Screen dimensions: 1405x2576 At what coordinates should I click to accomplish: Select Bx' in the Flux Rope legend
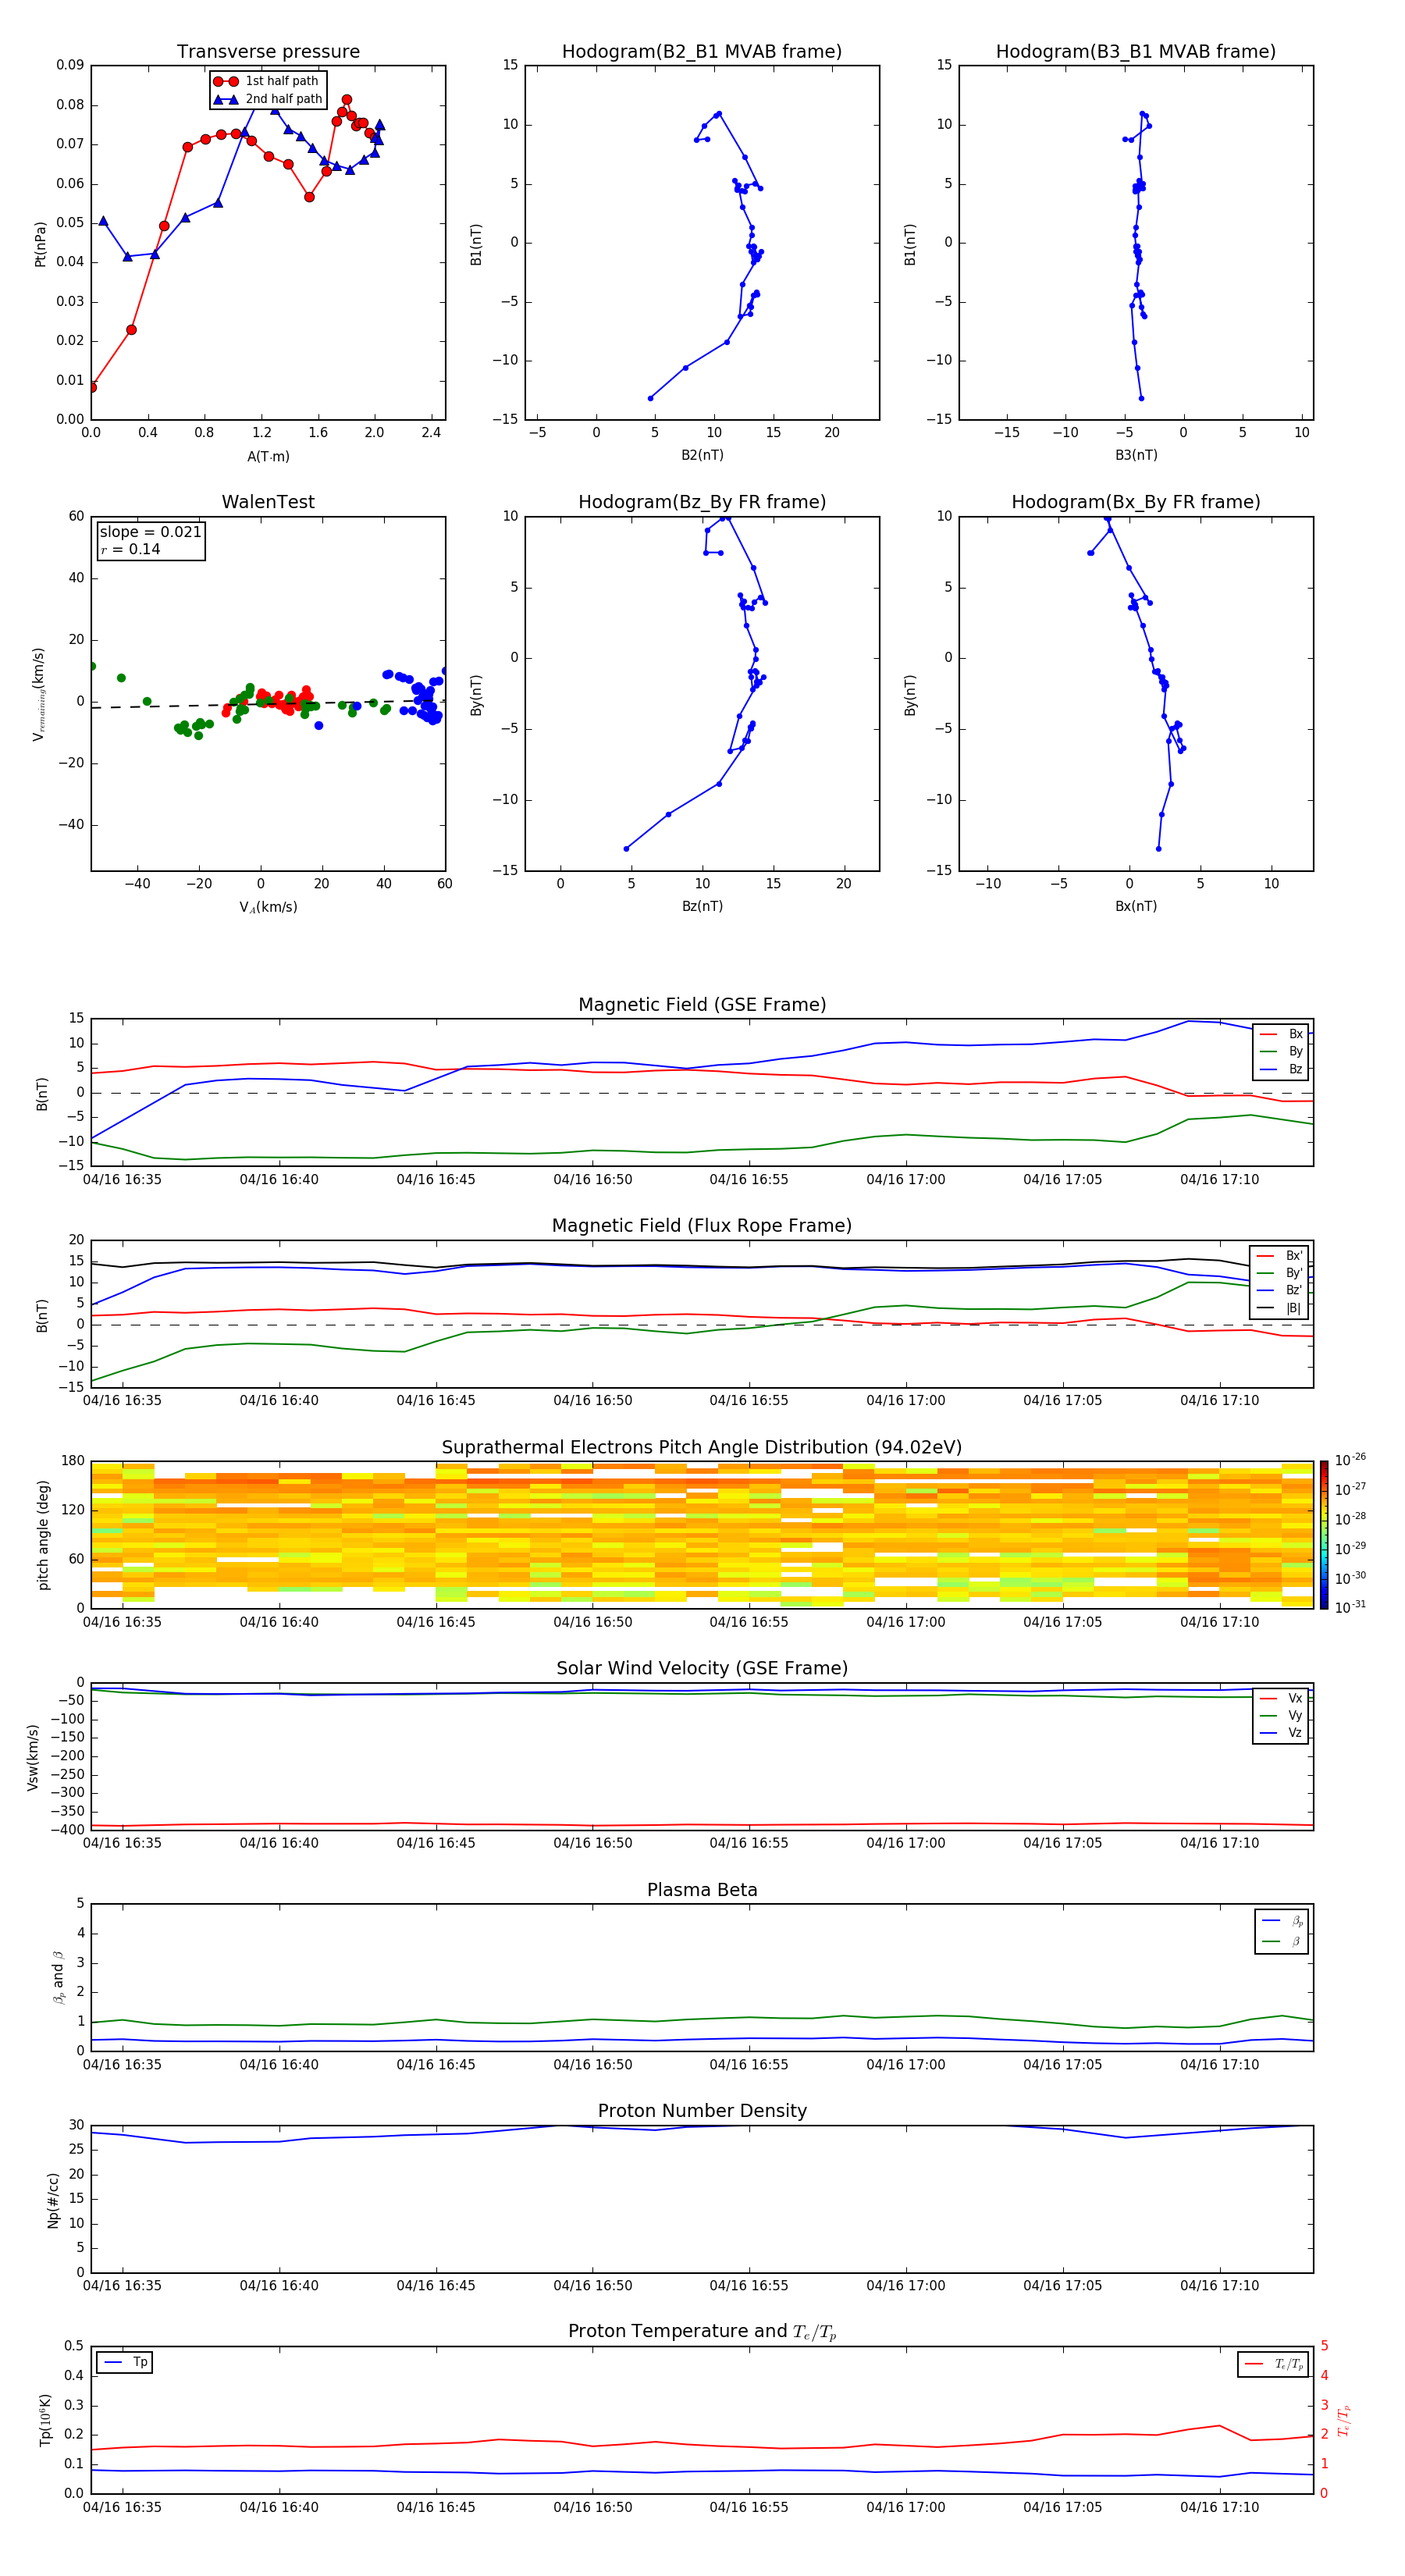point(1280,1256)
